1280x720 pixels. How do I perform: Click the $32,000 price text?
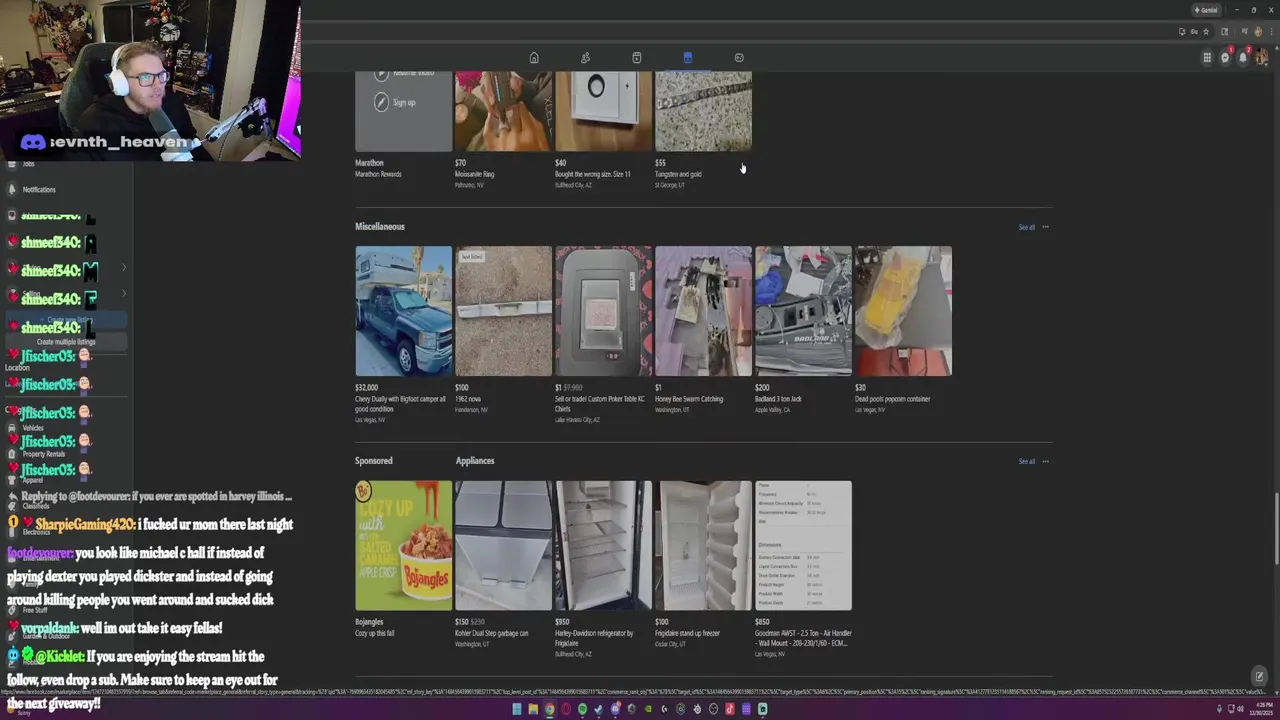(x=366, y=387)
